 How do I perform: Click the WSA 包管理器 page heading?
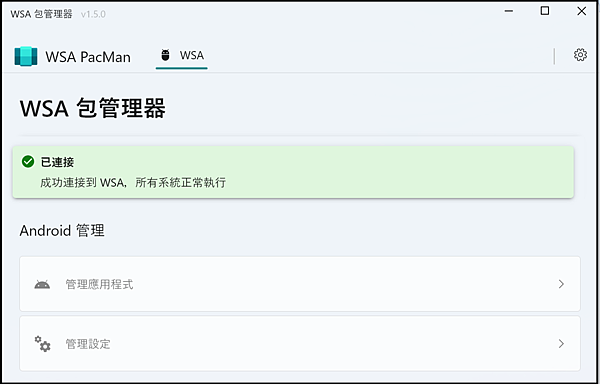(x=93, y=108)
